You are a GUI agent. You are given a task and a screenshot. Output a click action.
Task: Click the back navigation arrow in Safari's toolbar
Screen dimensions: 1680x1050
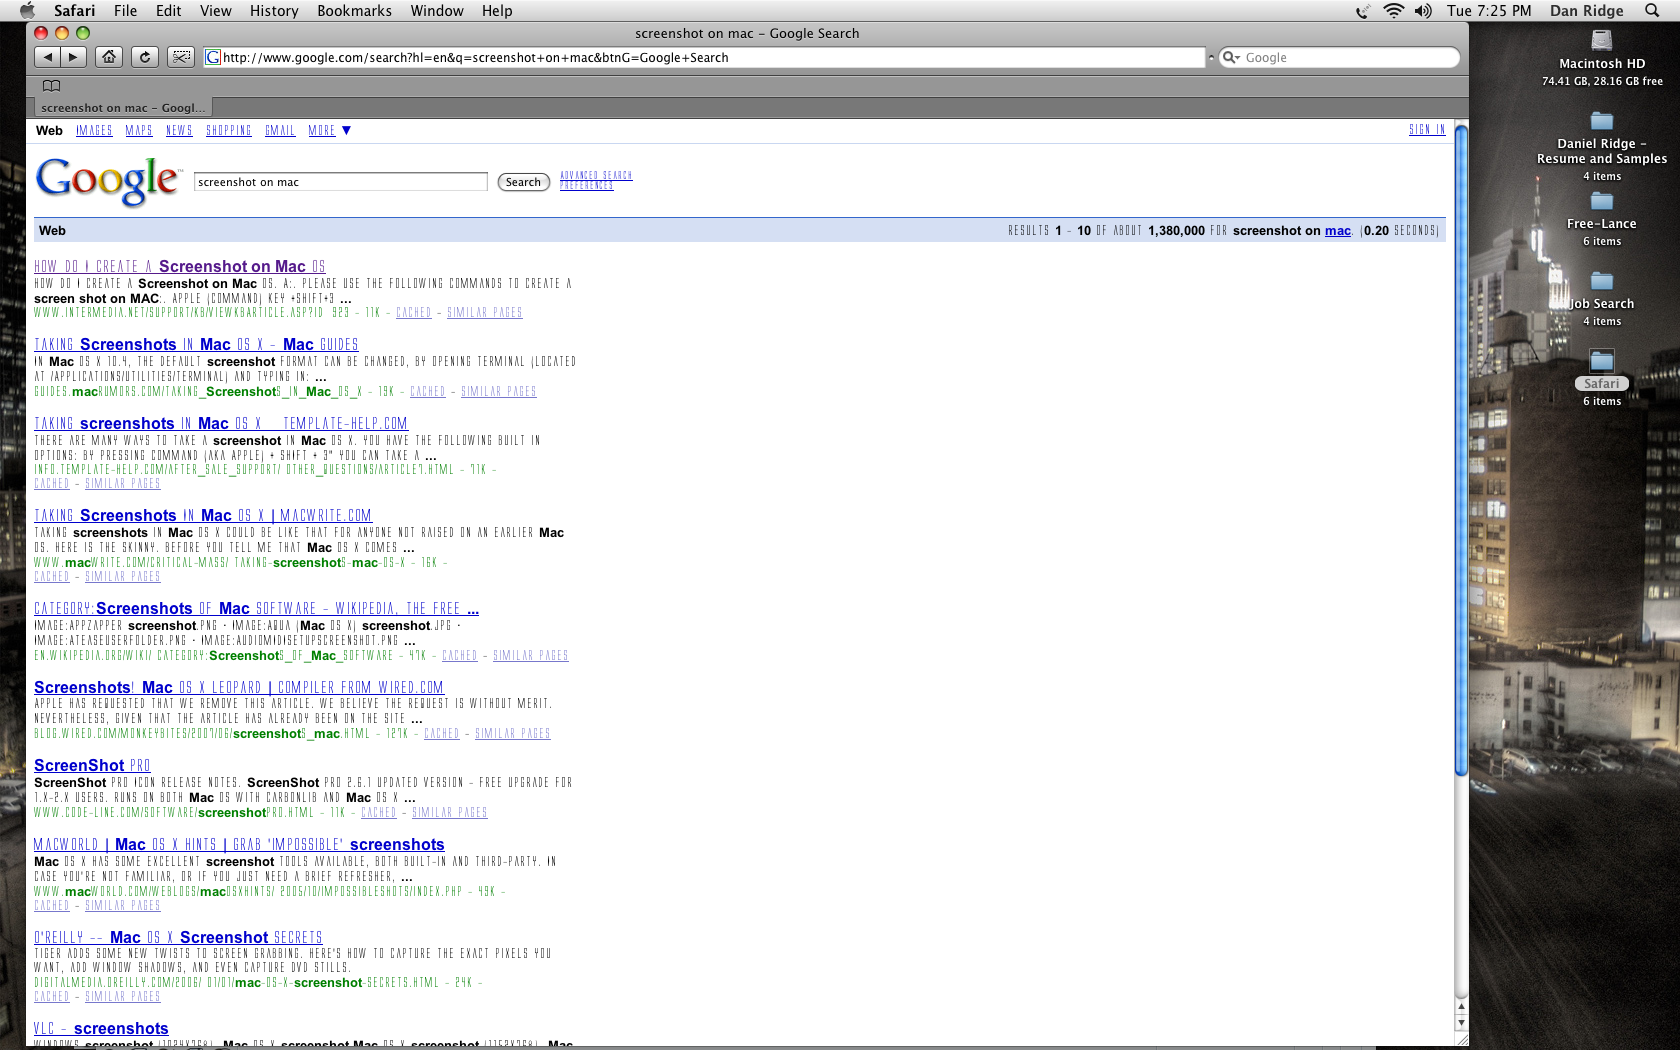pos(47,57)
